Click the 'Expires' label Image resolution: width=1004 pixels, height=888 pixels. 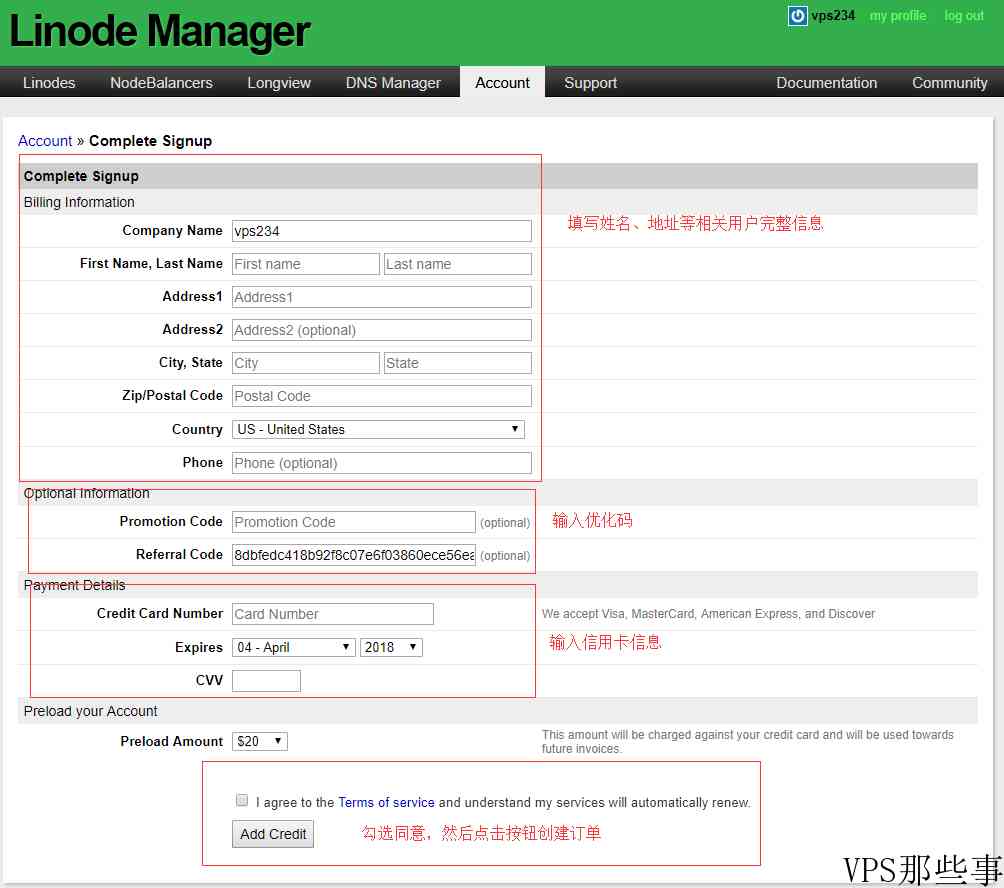tap(198, 647)
